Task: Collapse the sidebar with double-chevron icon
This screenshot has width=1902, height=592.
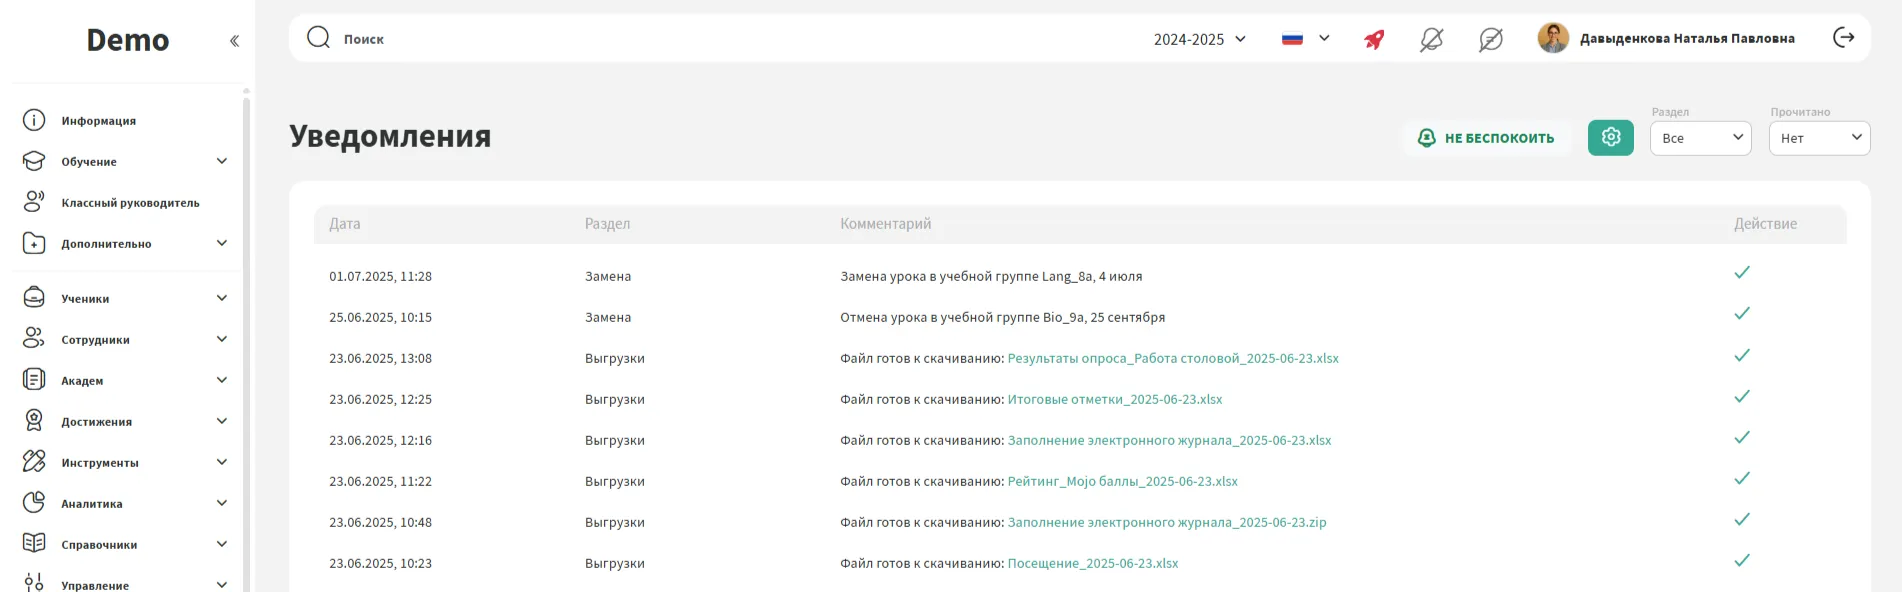Action: click(x=234, y=41)
